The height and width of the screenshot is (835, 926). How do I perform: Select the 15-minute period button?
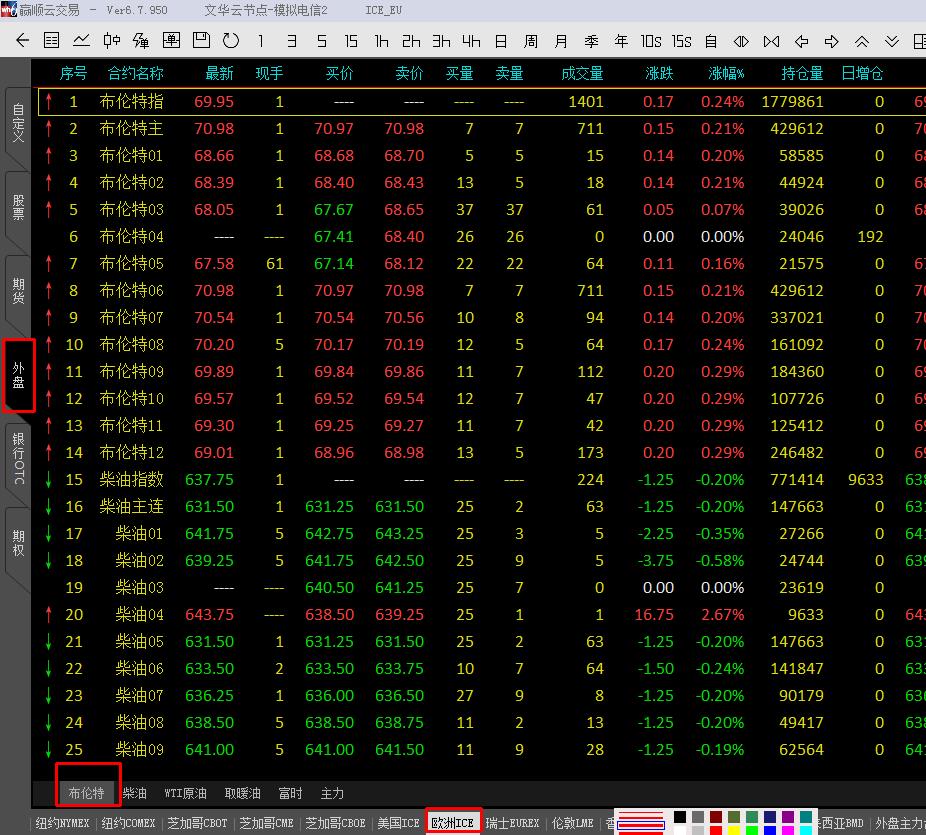point(351,41)
